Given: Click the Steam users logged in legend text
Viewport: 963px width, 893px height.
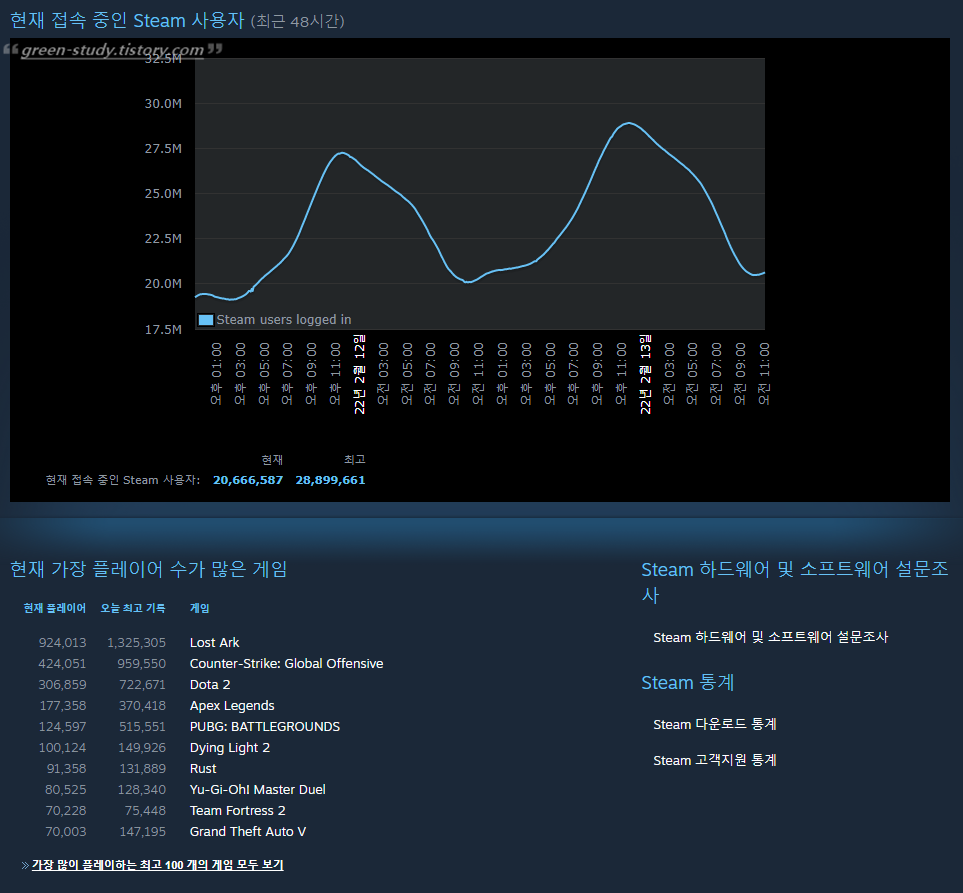Looking at the screenshot, I should [x=284, y=320].
